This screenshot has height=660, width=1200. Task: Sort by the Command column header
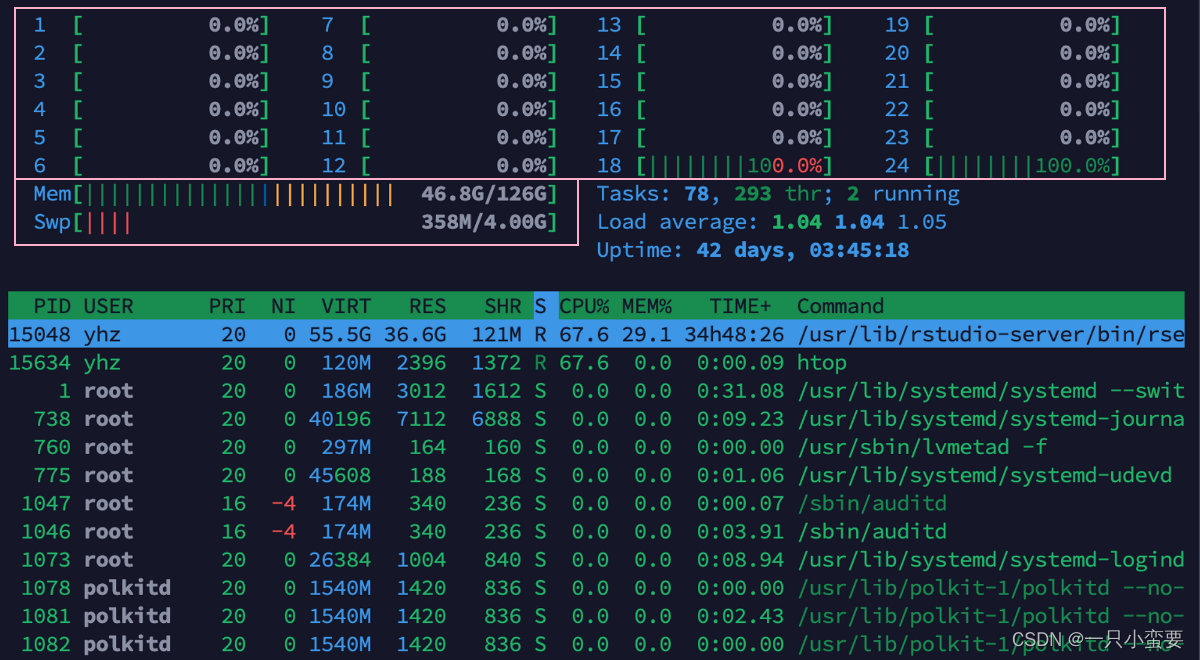(840, 306)
